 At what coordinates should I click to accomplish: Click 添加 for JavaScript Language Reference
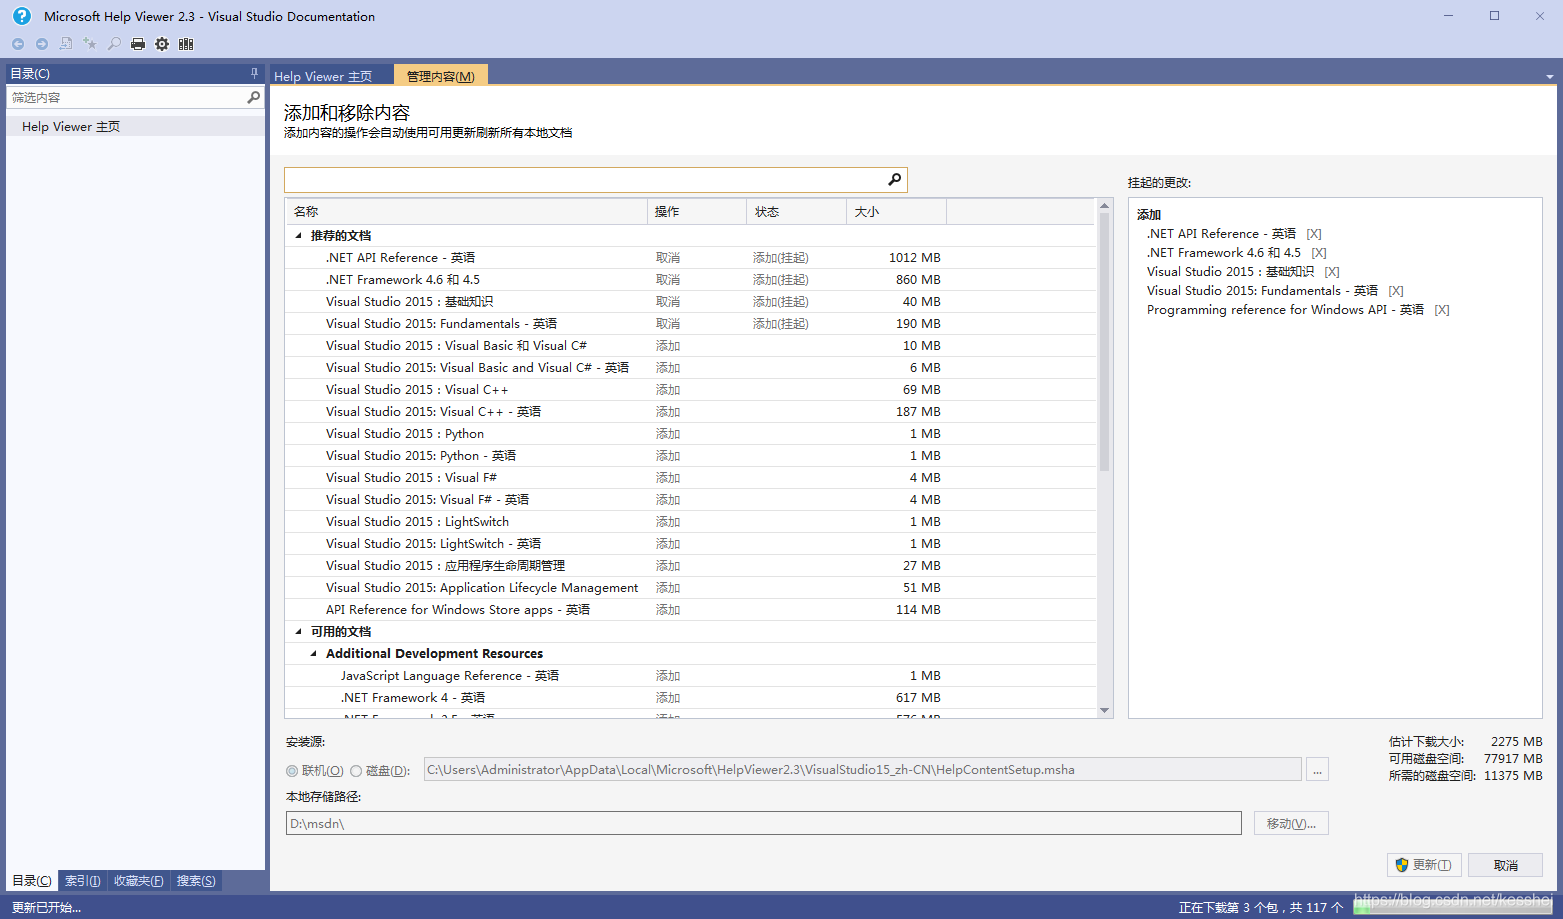click(x=668, y=676)
